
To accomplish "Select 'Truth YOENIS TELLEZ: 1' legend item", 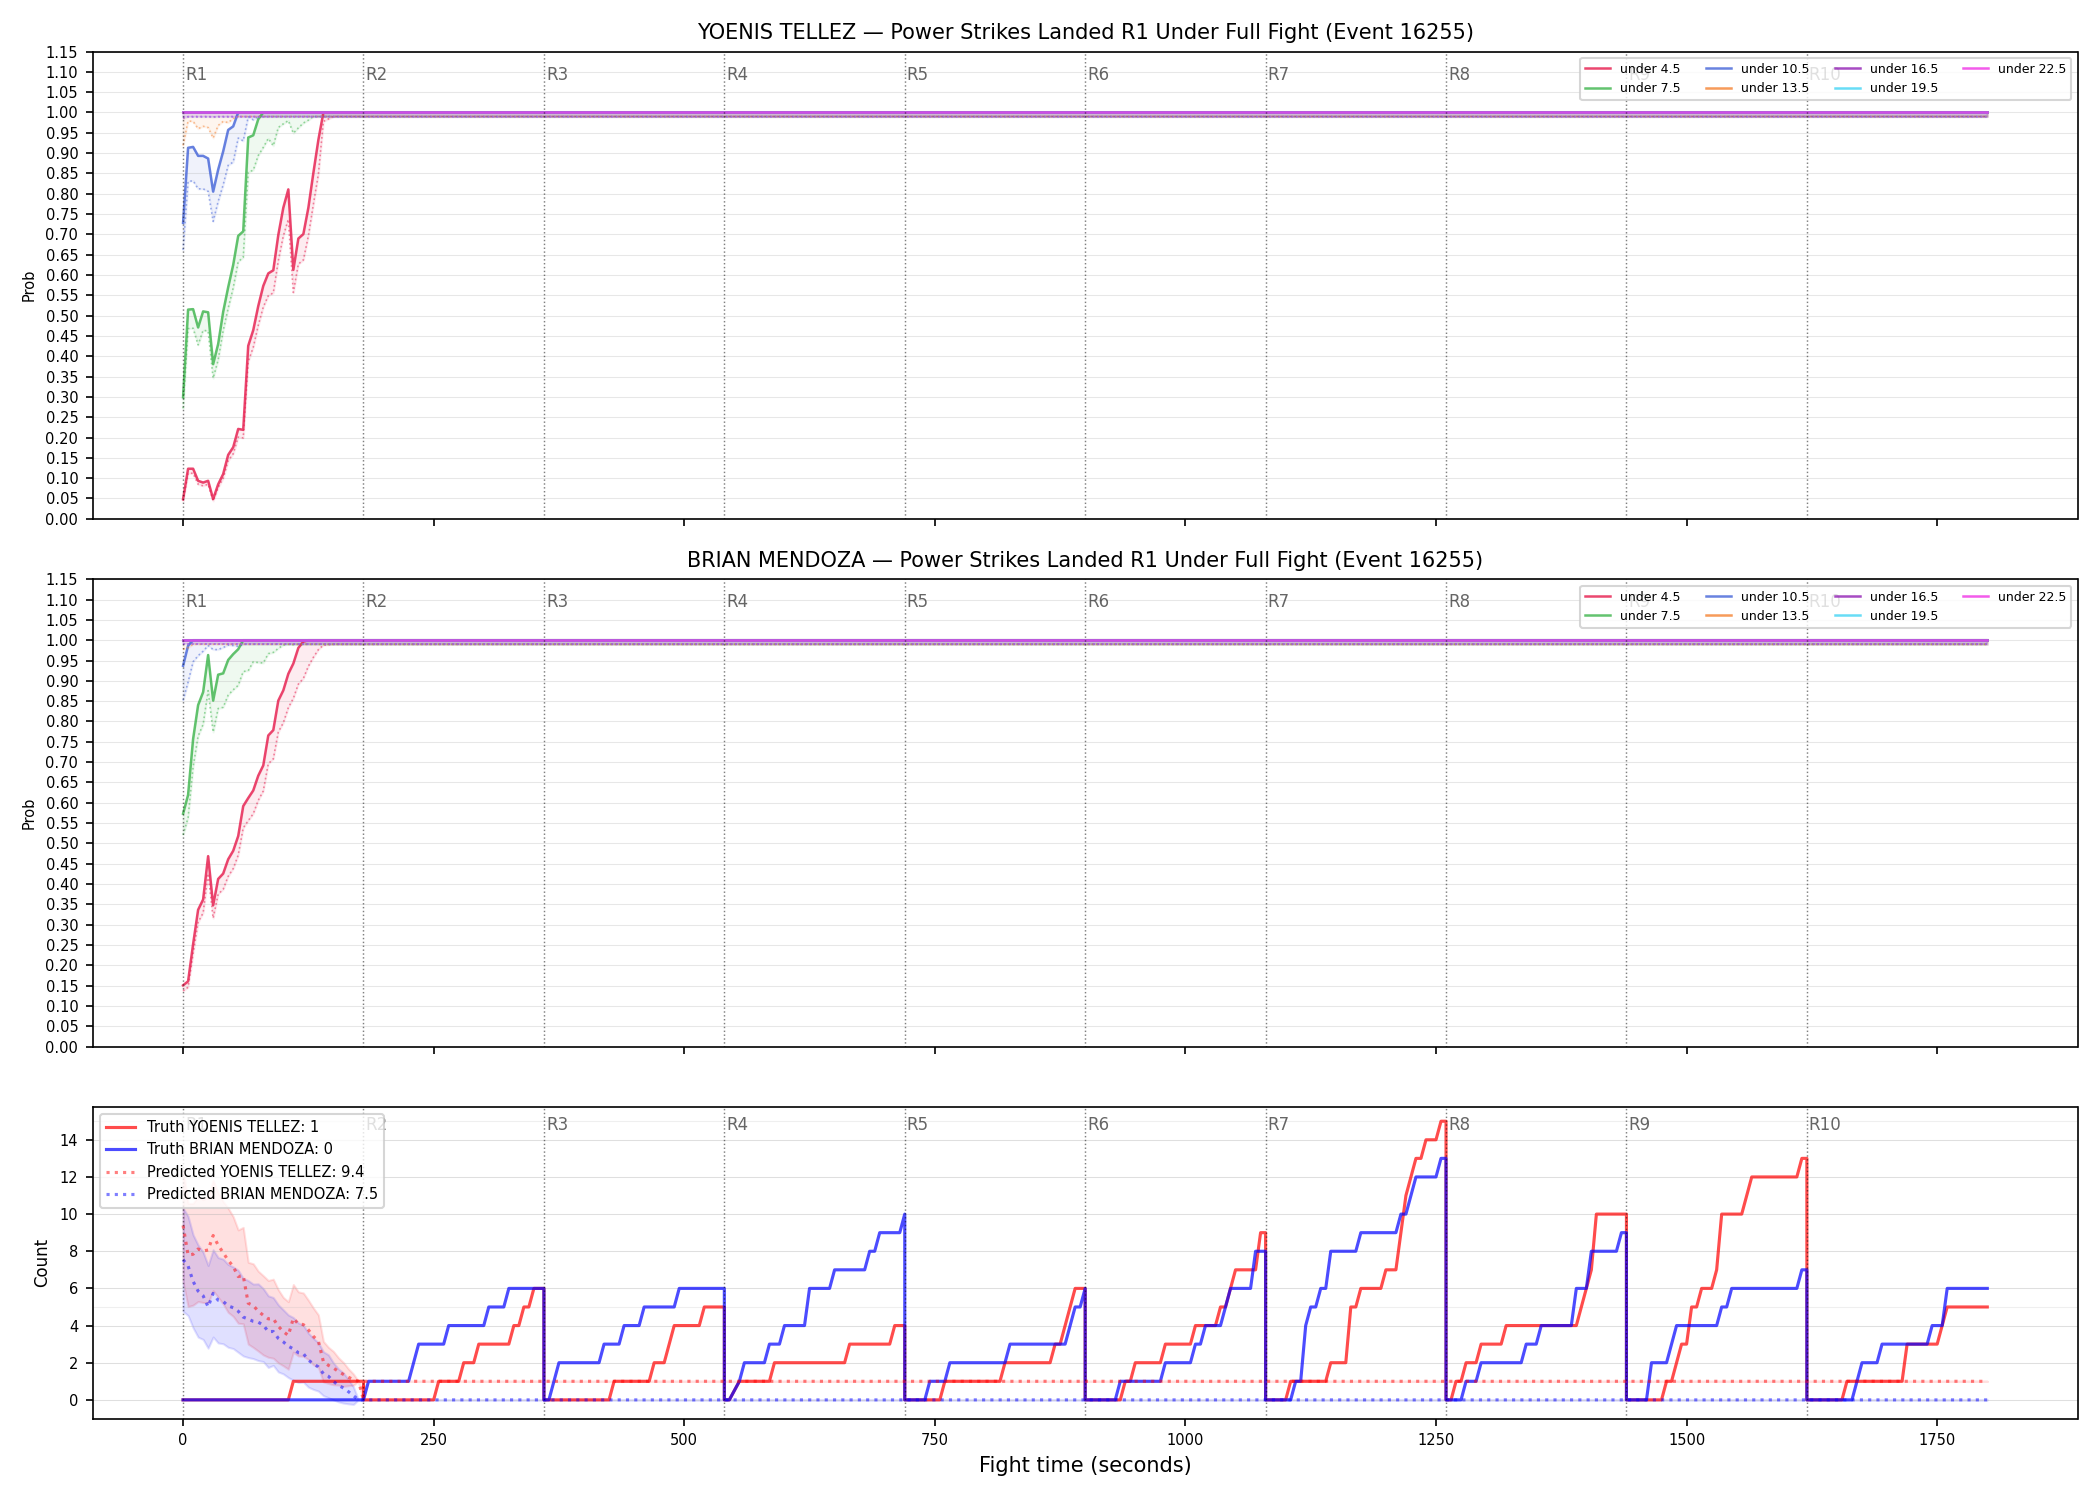I will tap(212, 1127).
